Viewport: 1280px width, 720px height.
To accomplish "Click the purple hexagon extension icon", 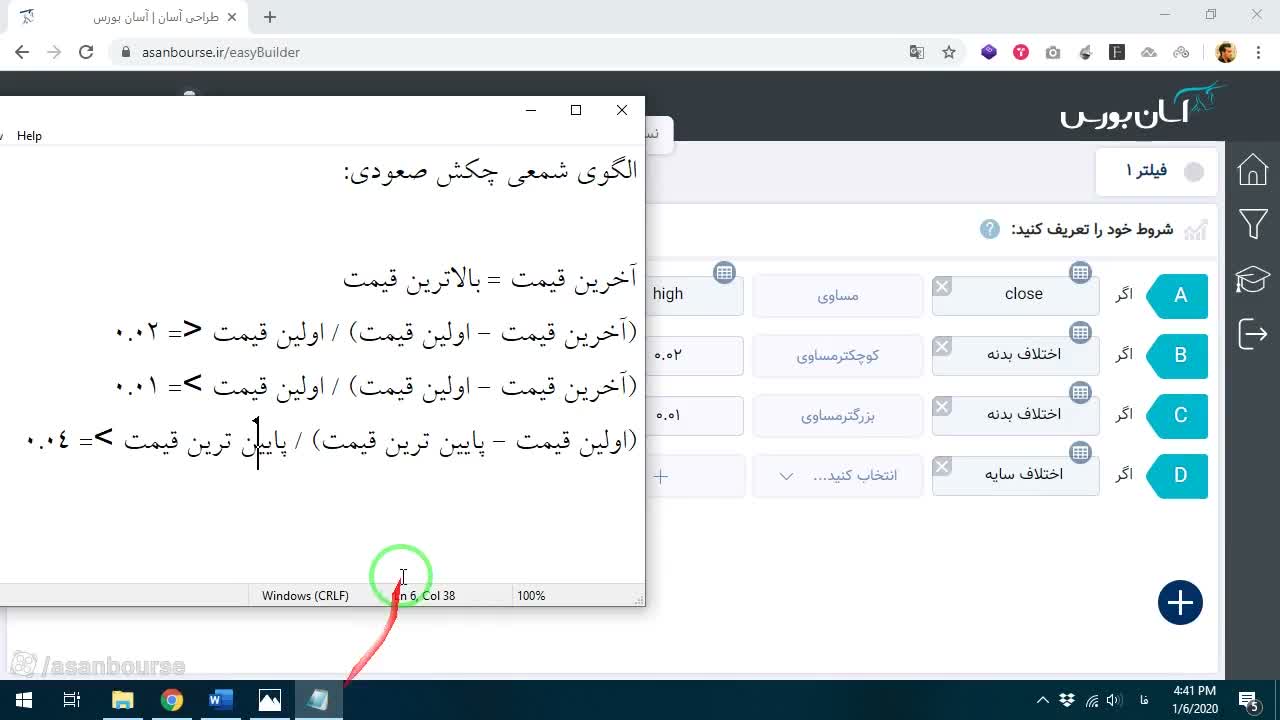I will (989, 52).
